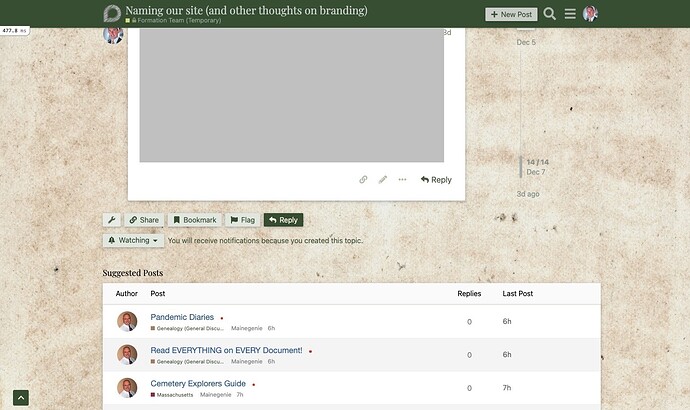Click the gray image placeholder in post
The width and height of the screenshot is (690, 410).
(x=291, y=95)
